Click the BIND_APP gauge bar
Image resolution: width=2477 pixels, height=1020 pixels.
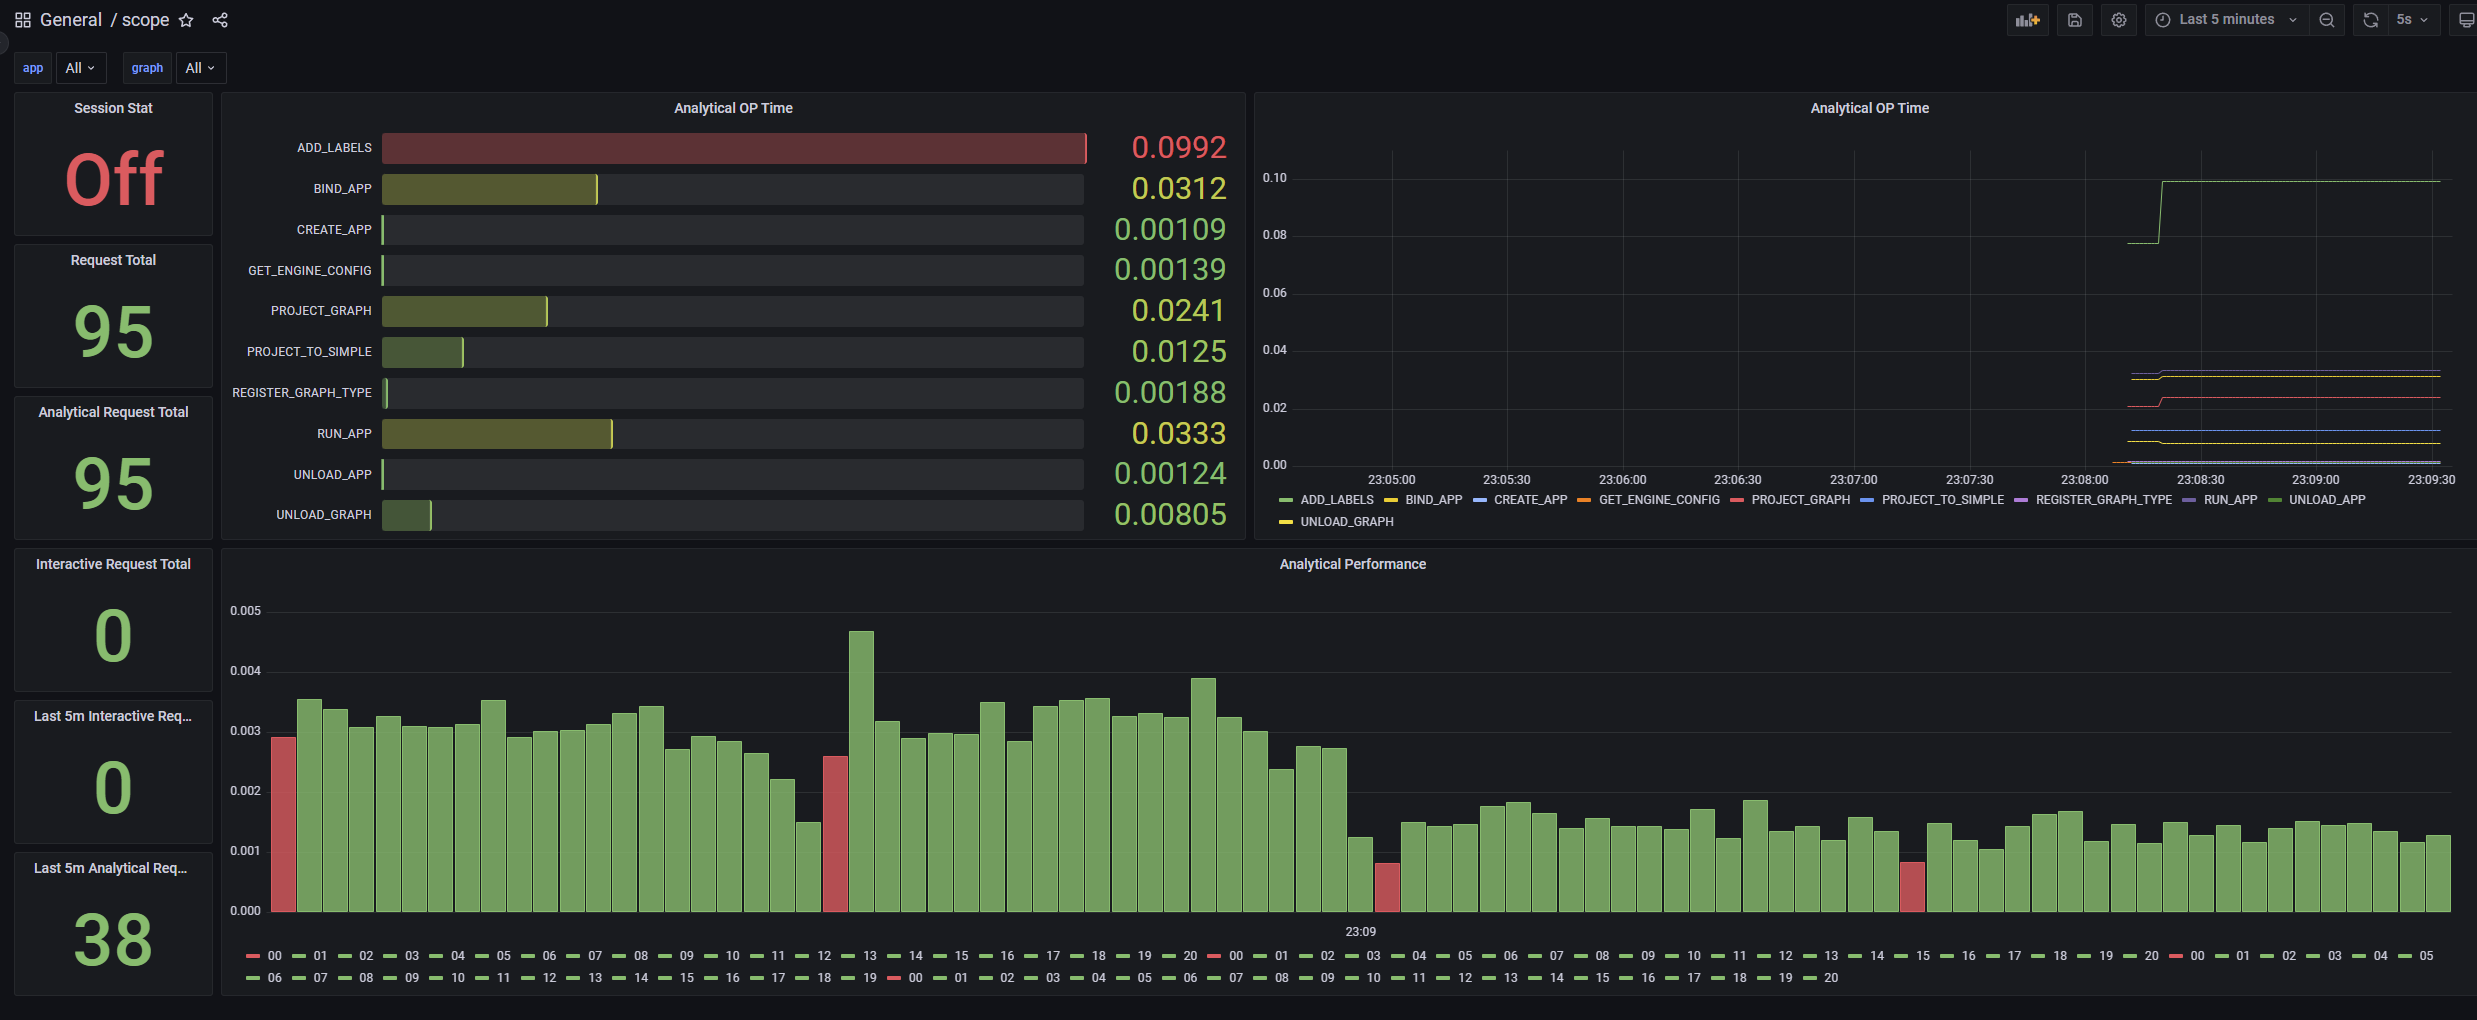(x=490, y=189)
